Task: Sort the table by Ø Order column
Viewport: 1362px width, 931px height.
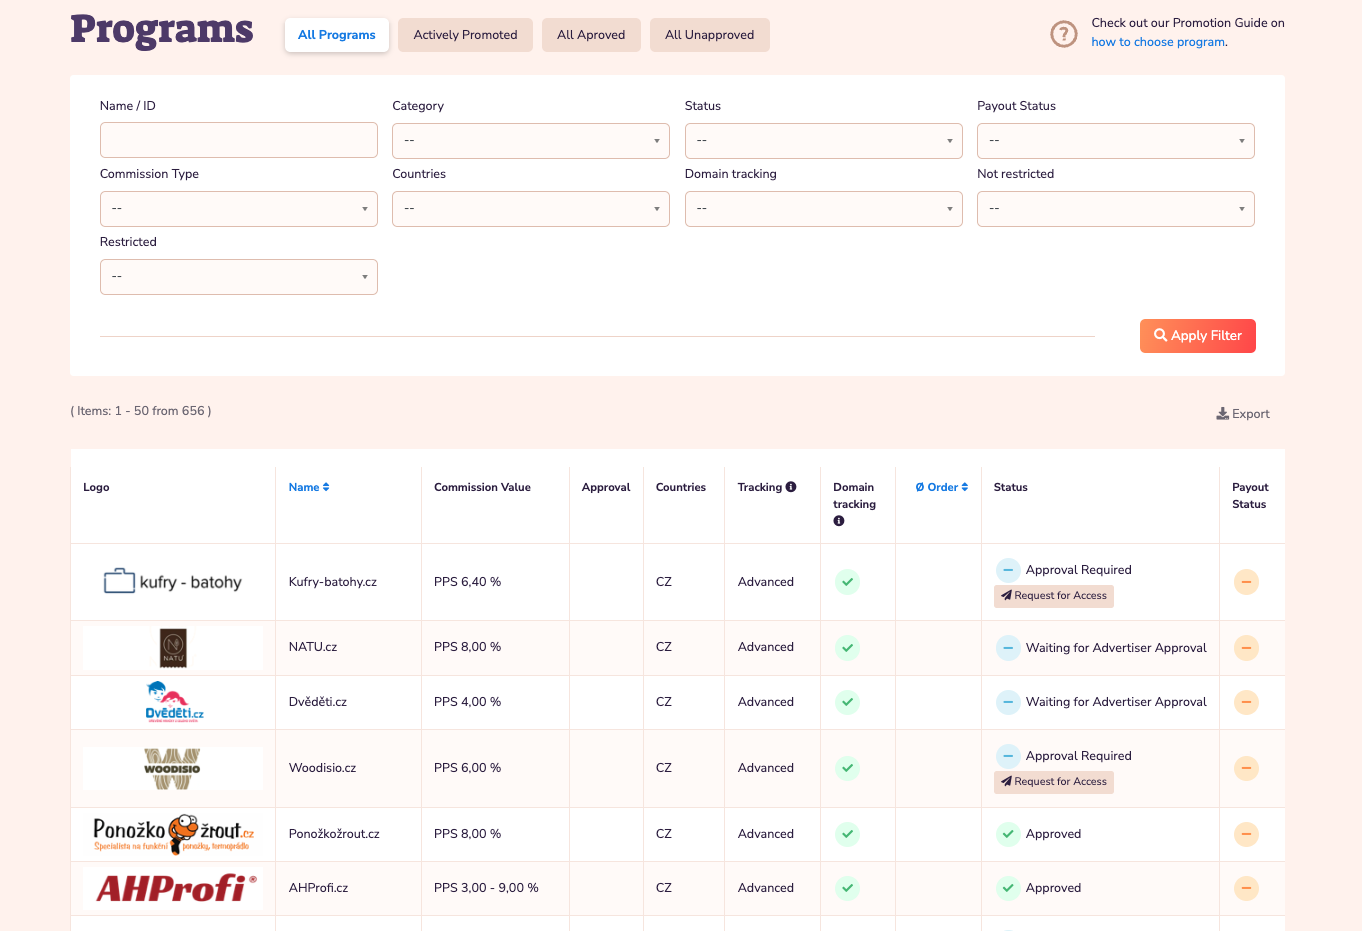Action: pos(941,487)
